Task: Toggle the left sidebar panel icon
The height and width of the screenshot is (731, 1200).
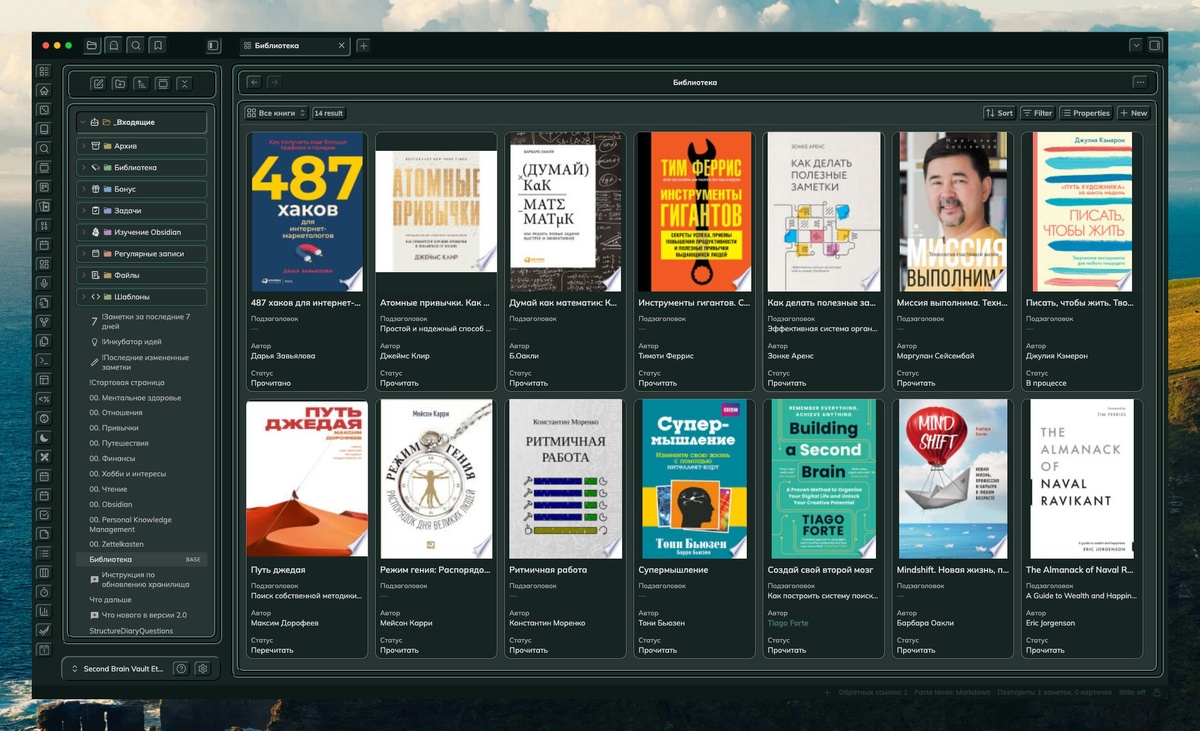Action: click(x=213, y=45)
